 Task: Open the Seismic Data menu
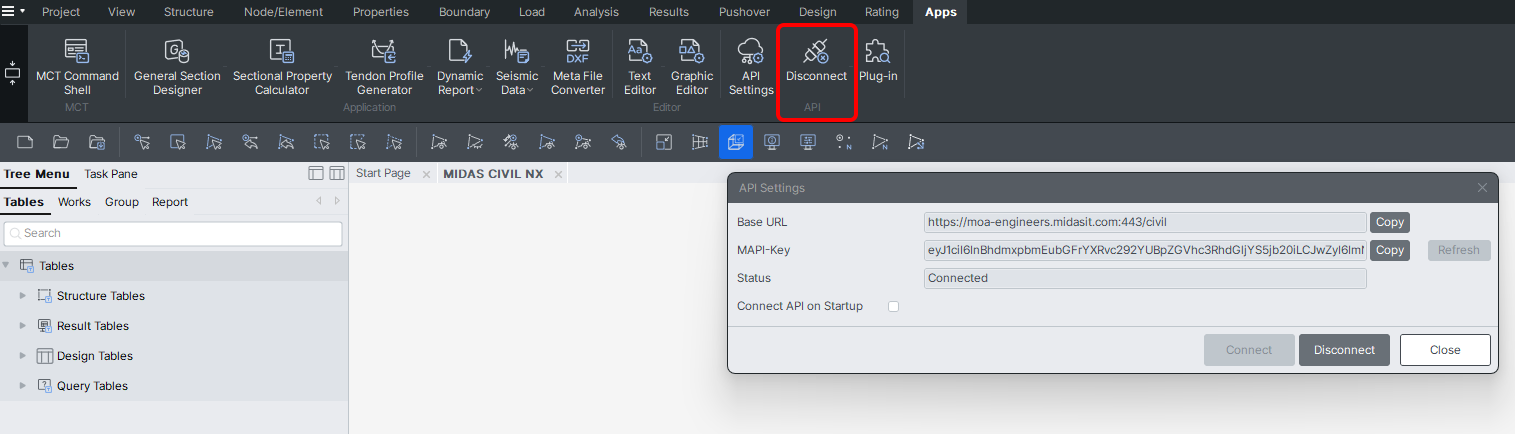tap(517, 66)
